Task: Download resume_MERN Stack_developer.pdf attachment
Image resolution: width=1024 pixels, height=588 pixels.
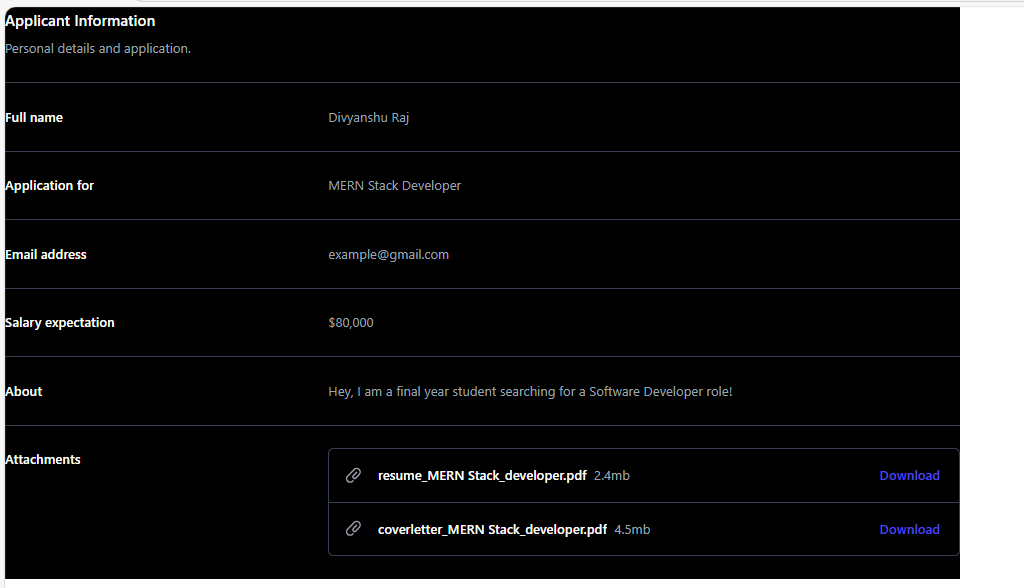Action: coord(909,476)
